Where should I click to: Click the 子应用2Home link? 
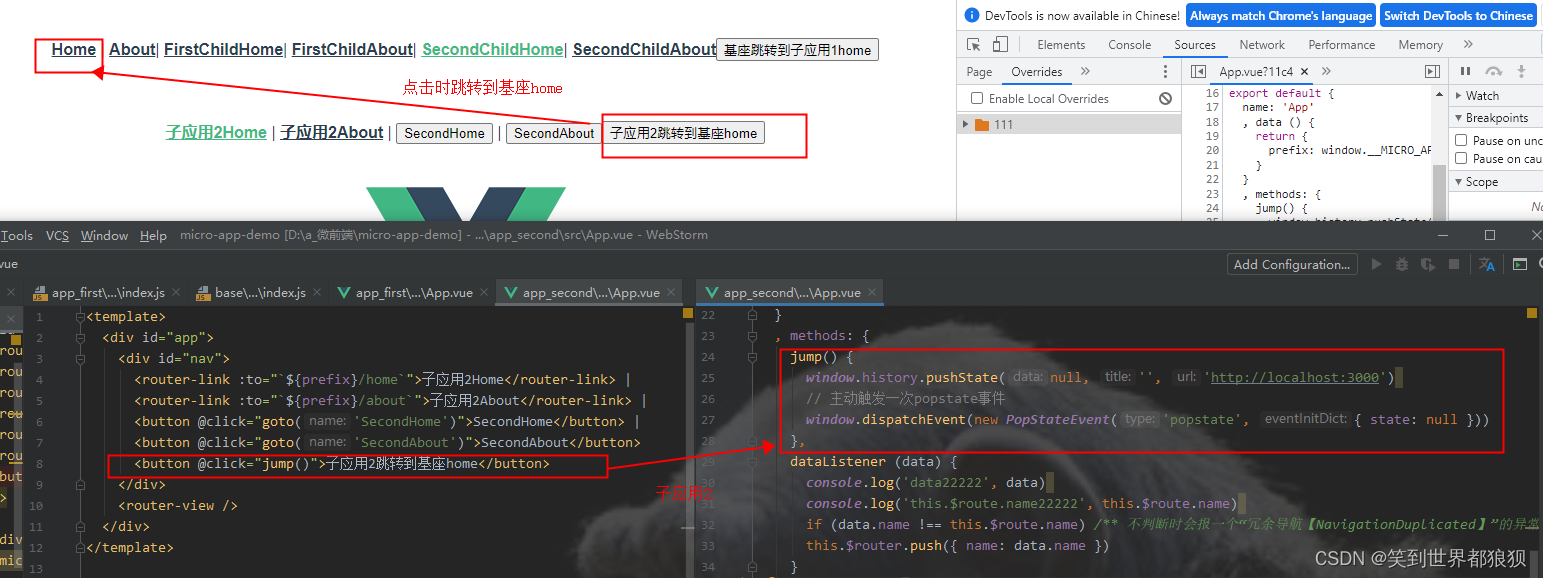pos(216,132)
